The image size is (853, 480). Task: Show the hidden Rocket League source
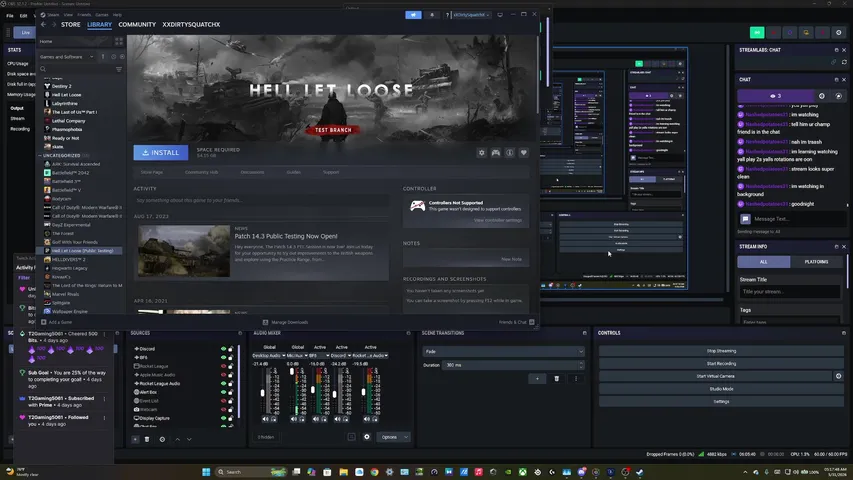223,366
